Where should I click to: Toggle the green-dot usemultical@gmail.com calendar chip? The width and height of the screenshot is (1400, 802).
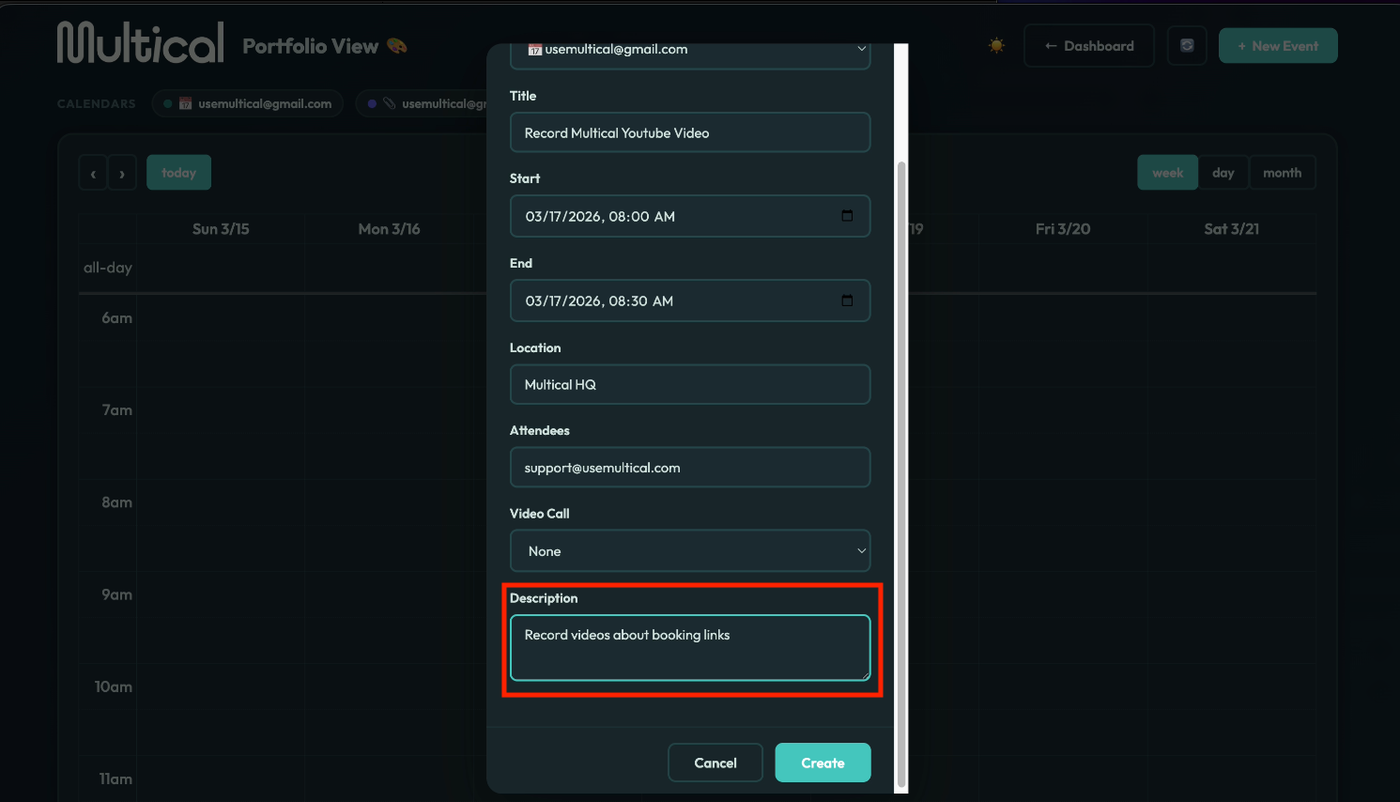tap(248, 104)
